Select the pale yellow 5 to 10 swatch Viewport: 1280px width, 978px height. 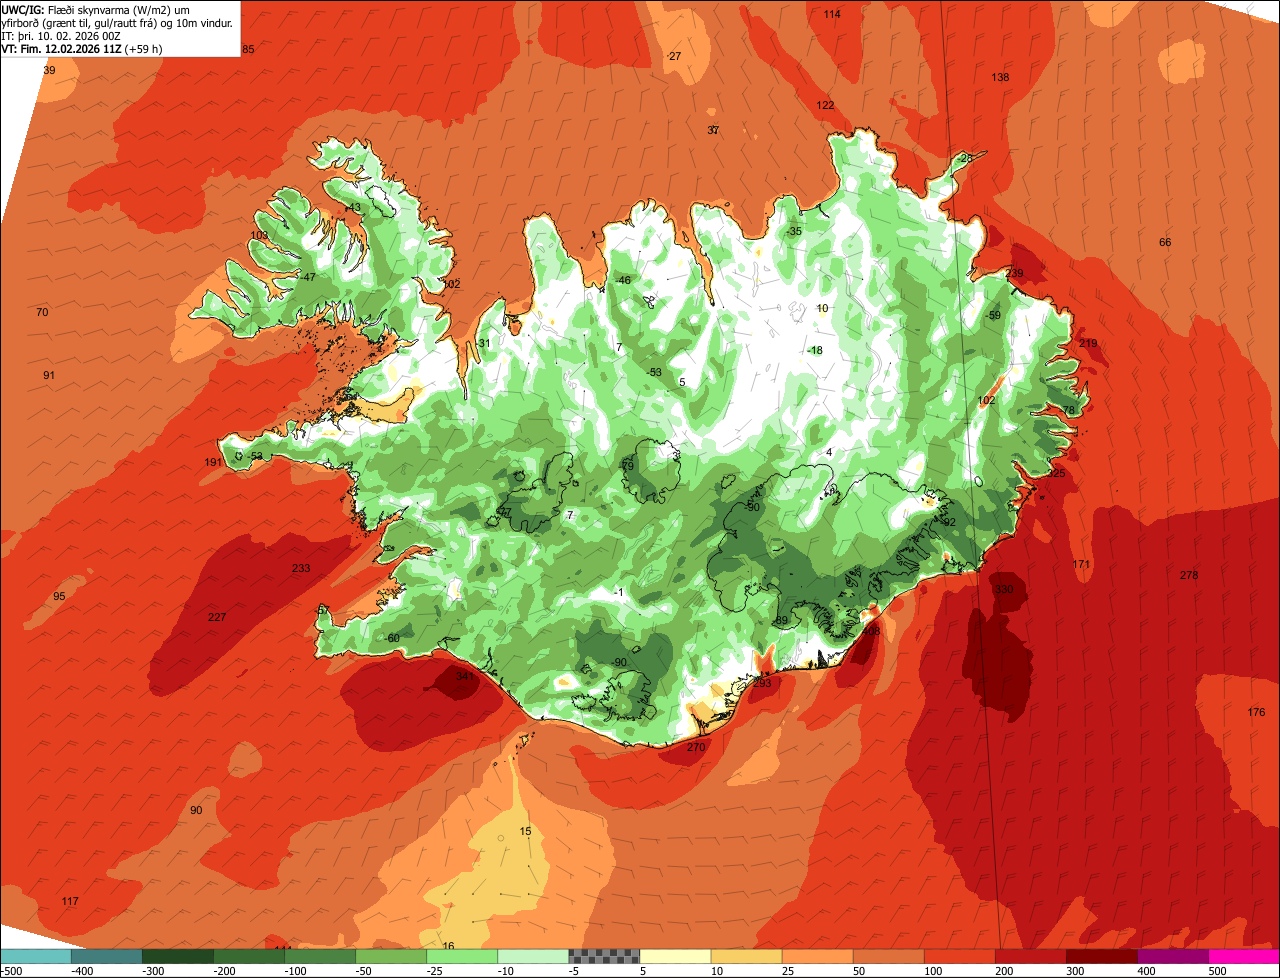coord(675,956)
